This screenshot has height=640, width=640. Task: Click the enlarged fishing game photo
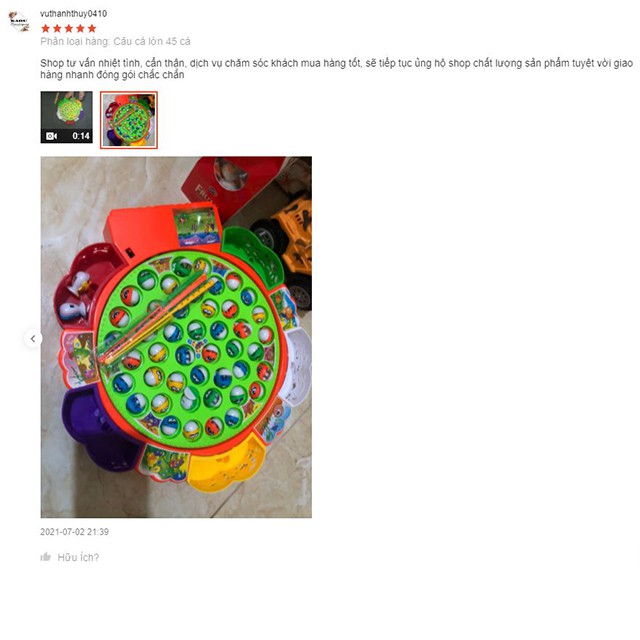(x=176, y=337)
